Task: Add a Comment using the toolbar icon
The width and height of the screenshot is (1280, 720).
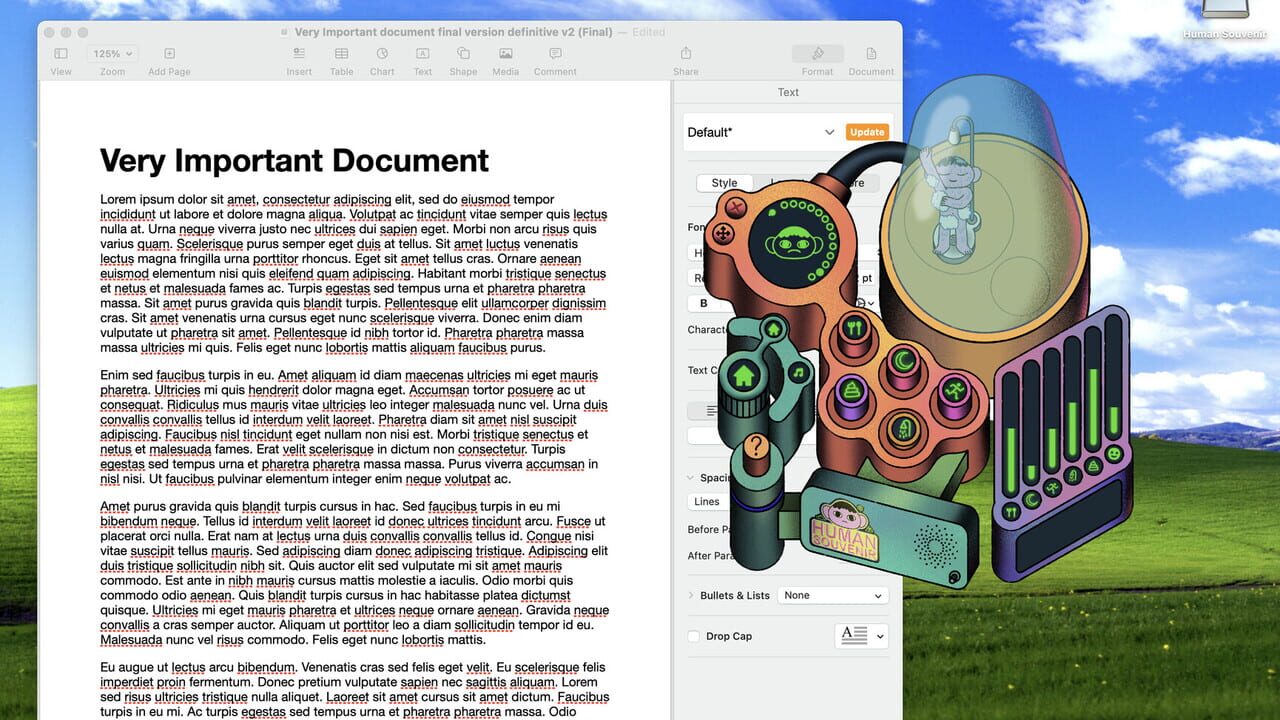Action: tap(555, 60)
